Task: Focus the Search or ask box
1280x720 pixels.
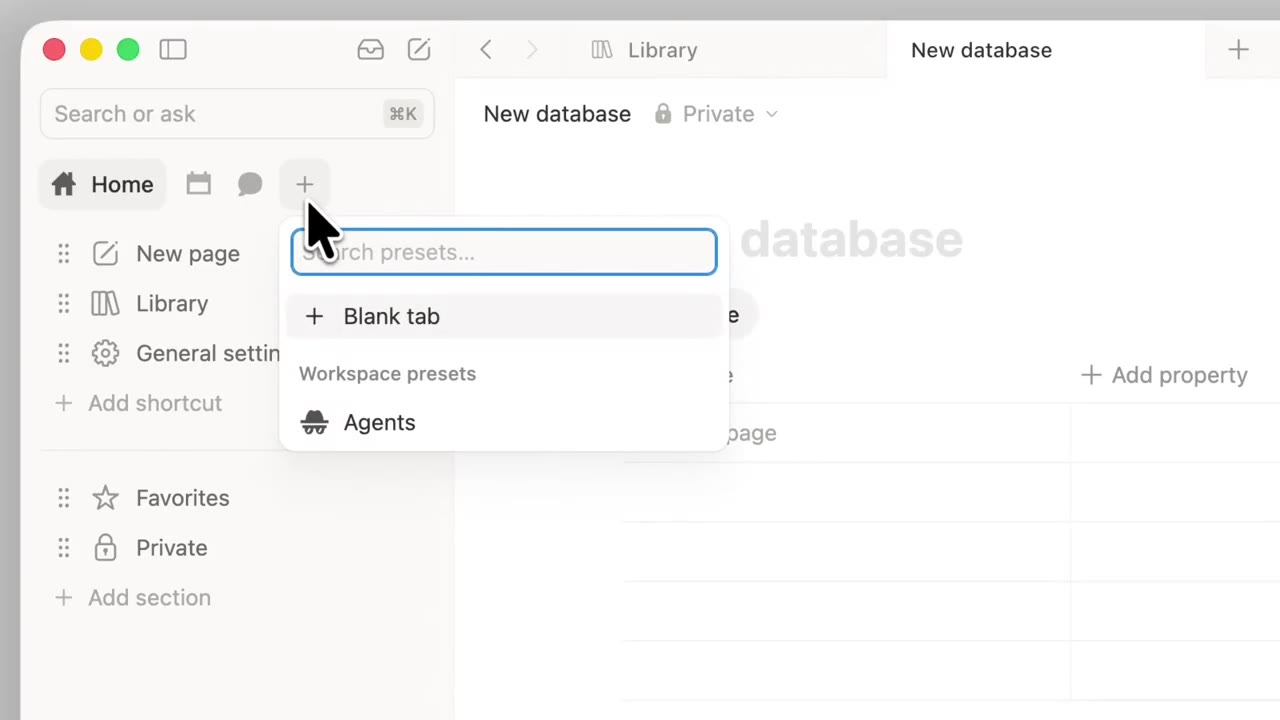Action: (237, 114)
